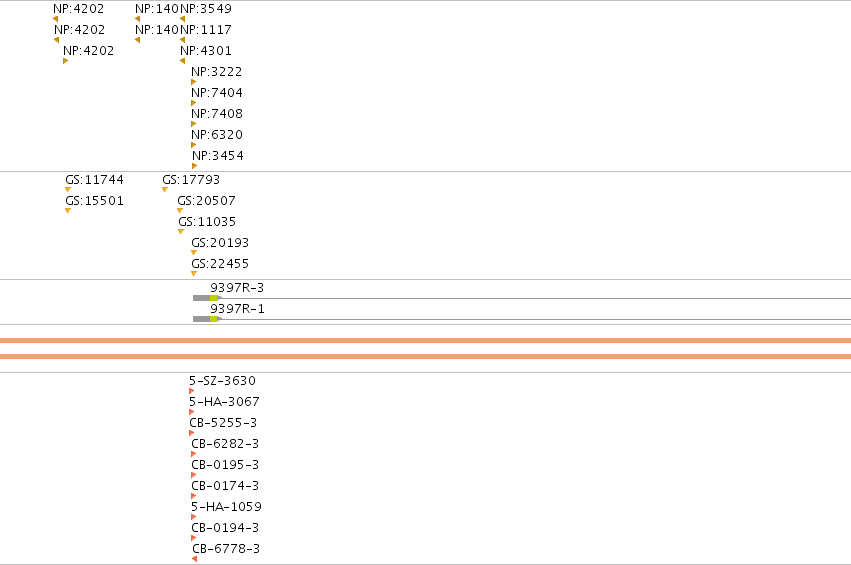Click the insertion arrow under NP:7404
The height and width of the screenshot is (565, 851).
click(194, 103)
